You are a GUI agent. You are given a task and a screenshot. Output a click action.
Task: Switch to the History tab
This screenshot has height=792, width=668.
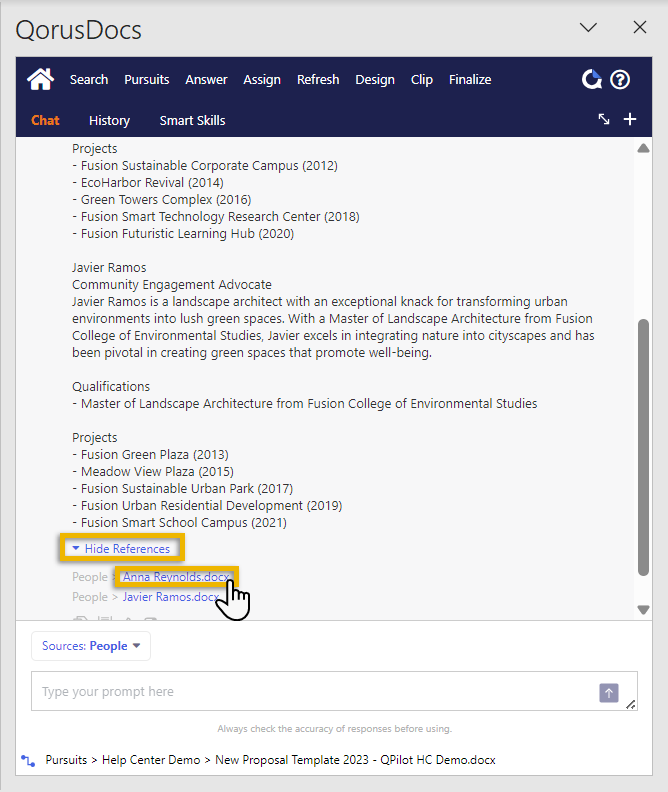coord(109,120)
